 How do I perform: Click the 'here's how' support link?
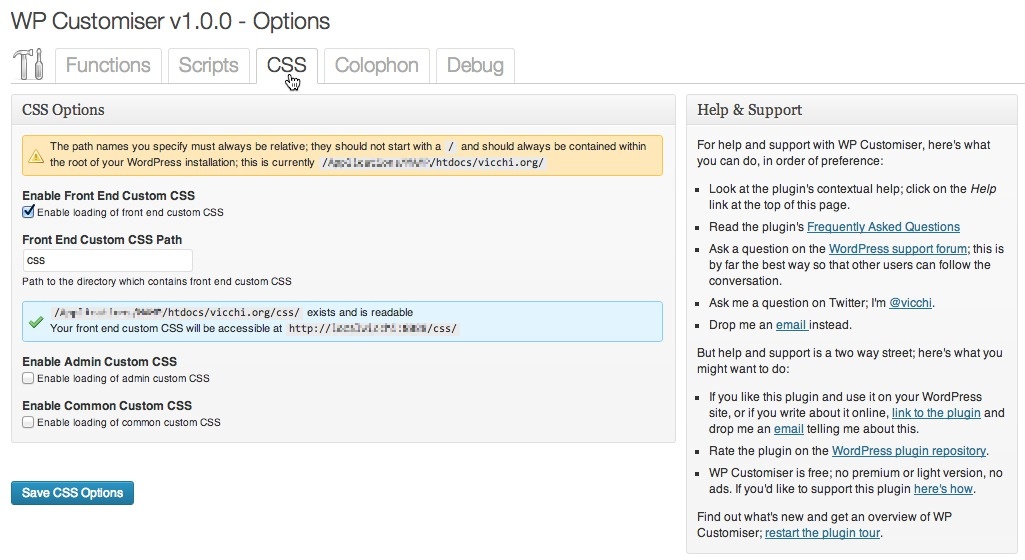click(x=943, y=489)
